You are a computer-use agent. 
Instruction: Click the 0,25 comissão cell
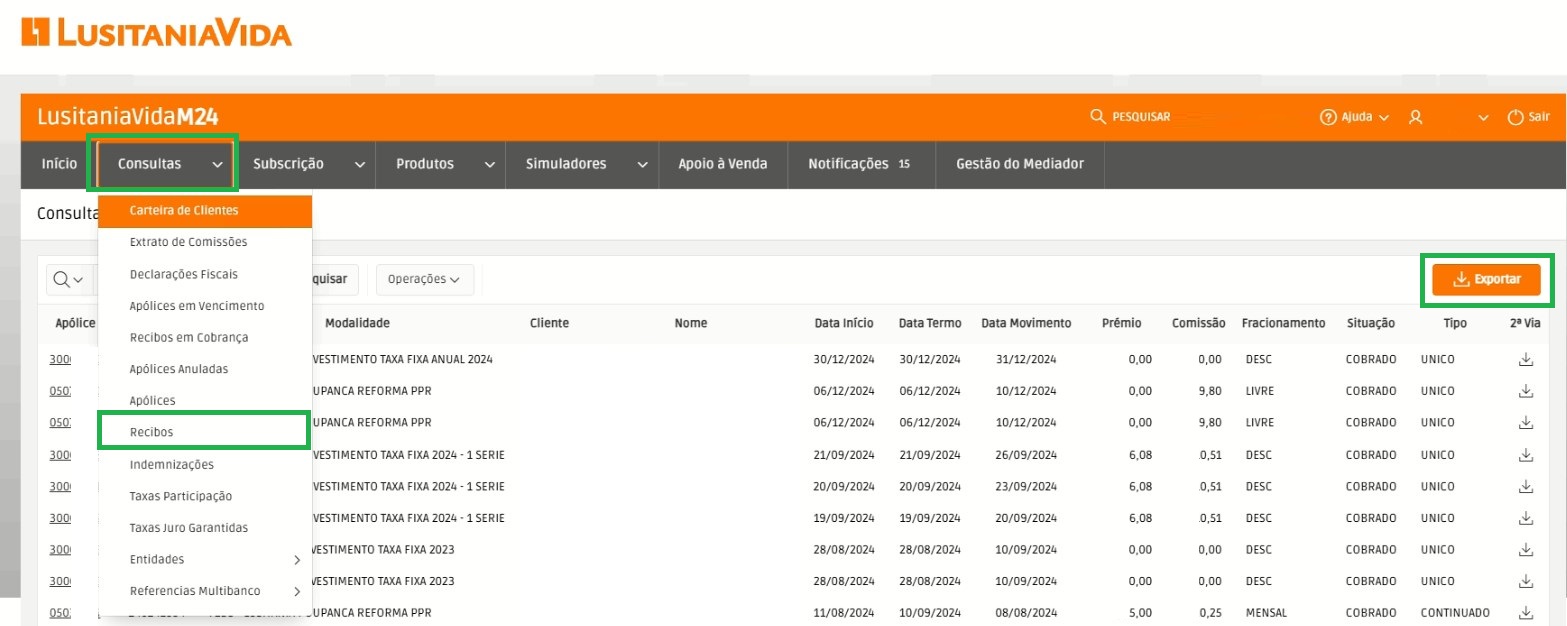1210,612
